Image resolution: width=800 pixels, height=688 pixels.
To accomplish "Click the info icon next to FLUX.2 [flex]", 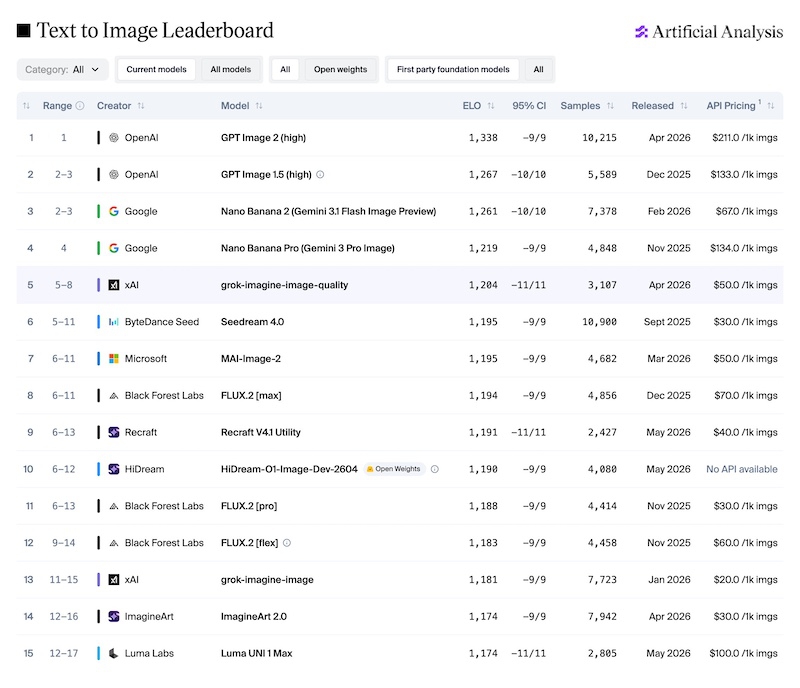I will pyautogui.click(x=287, y=543).
